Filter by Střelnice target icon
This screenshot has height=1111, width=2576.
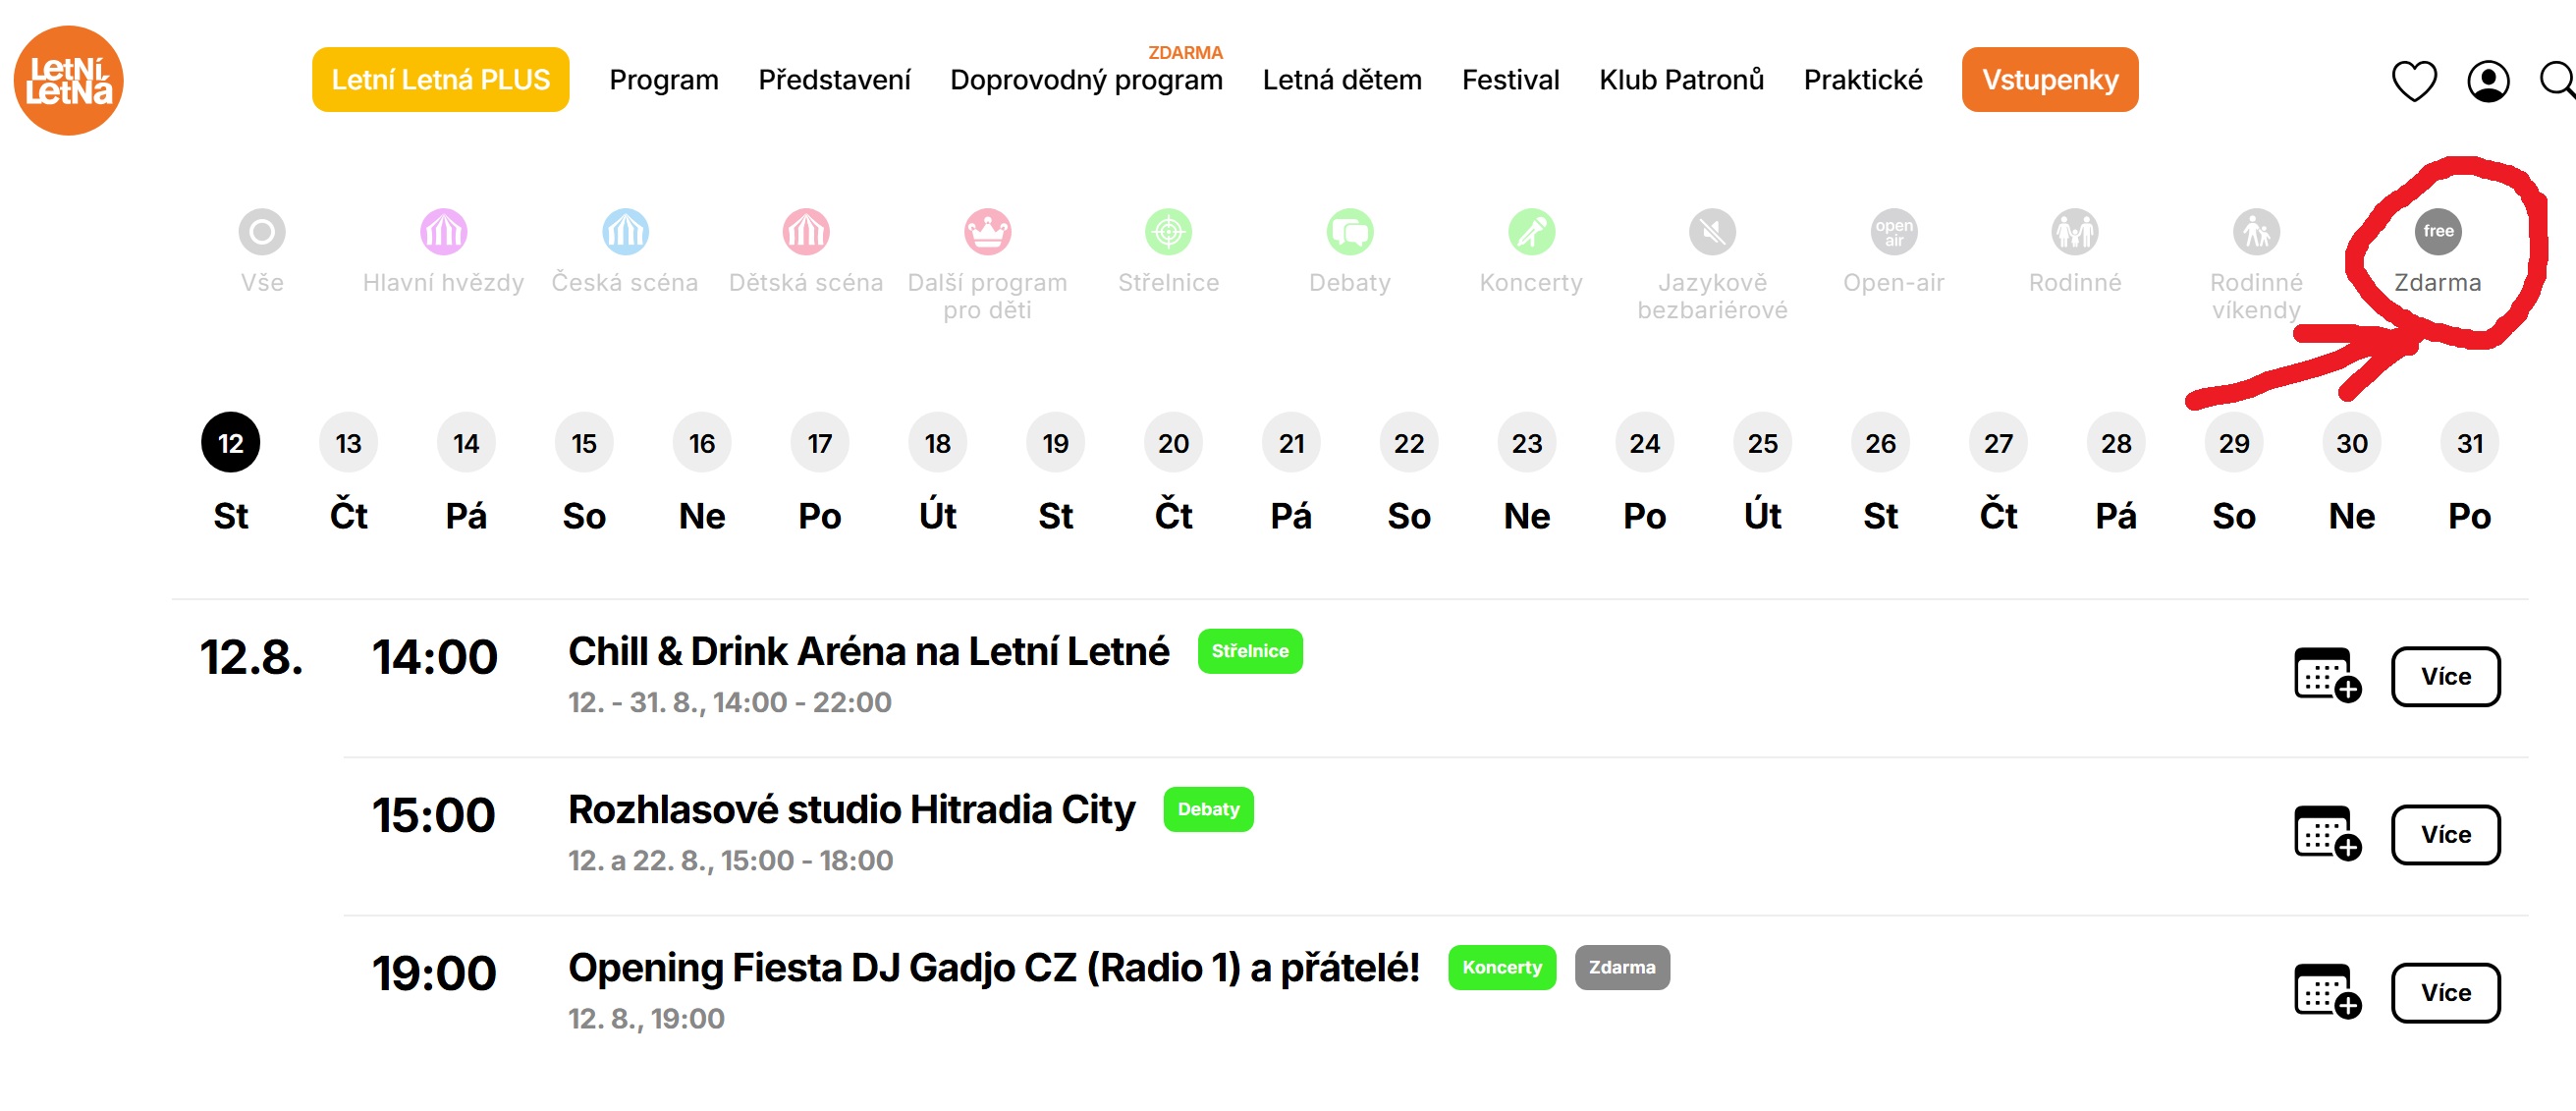point(1168,232)
